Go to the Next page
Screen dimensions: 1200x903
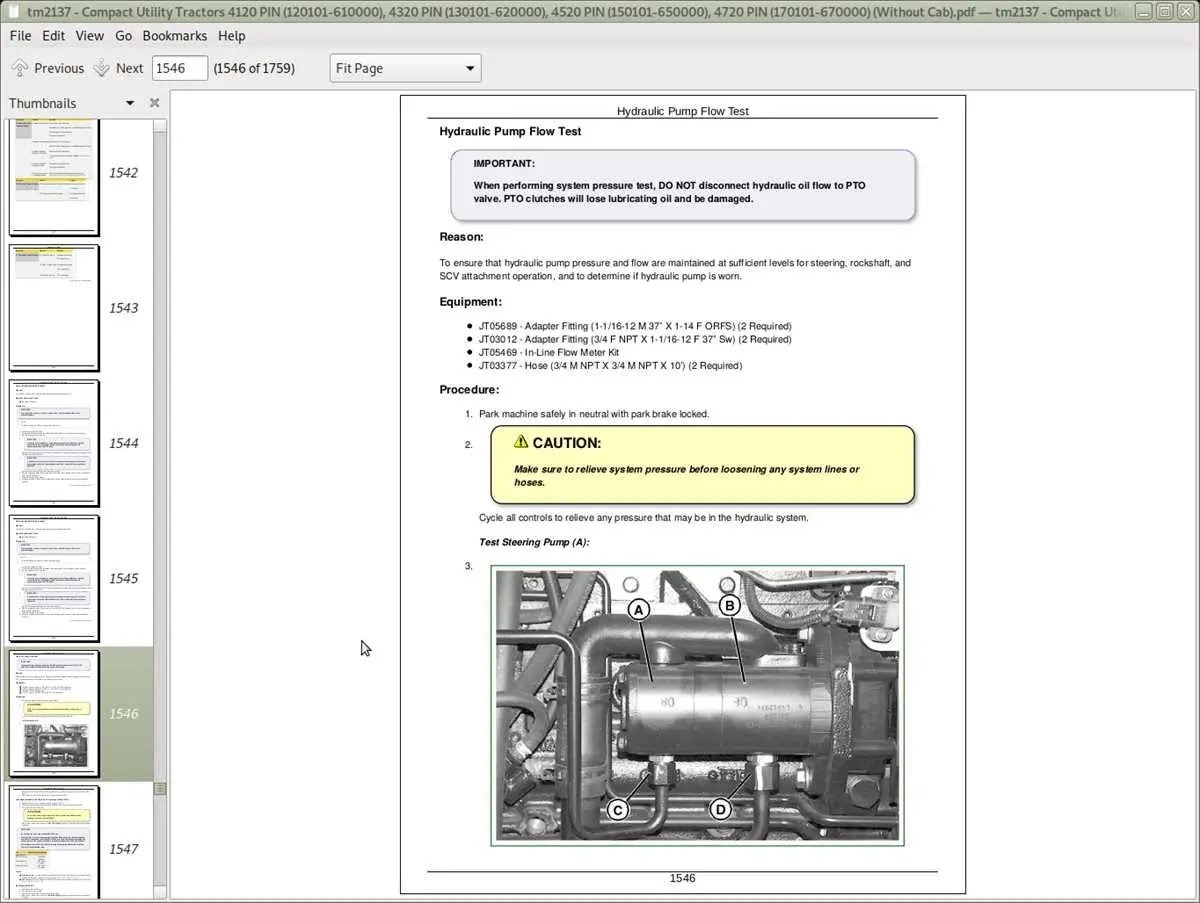pyautogui.click(x=118, y=68)
